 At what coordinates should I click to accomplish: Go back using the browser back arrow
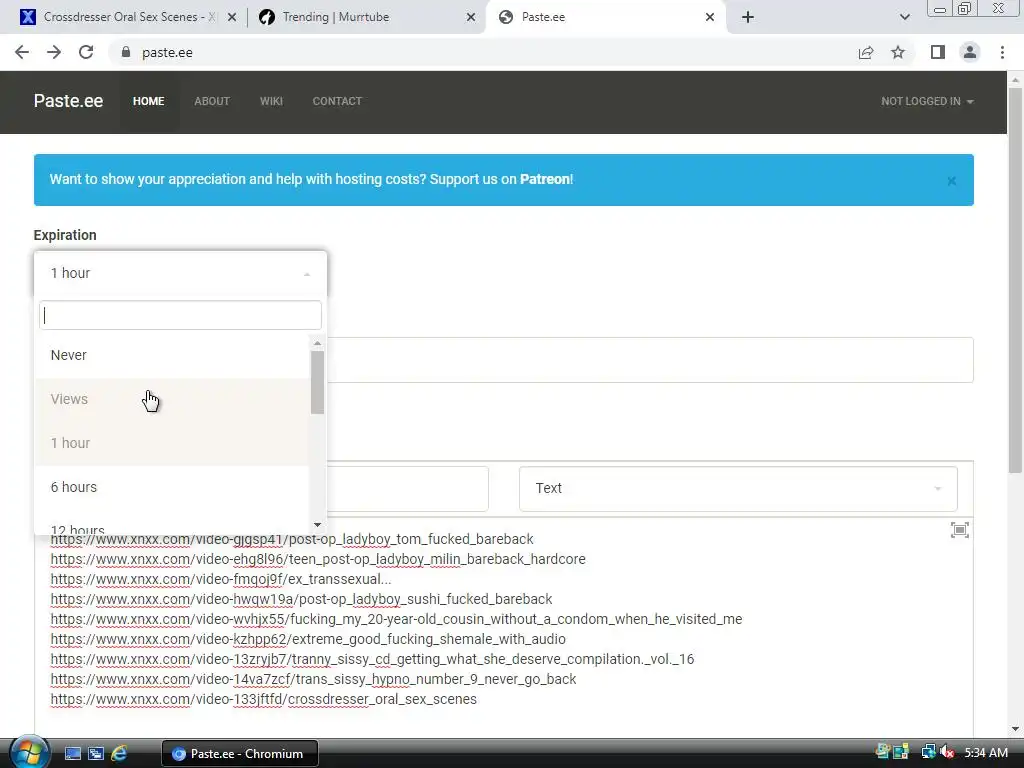pyautogui.click(x=22, y=52)
